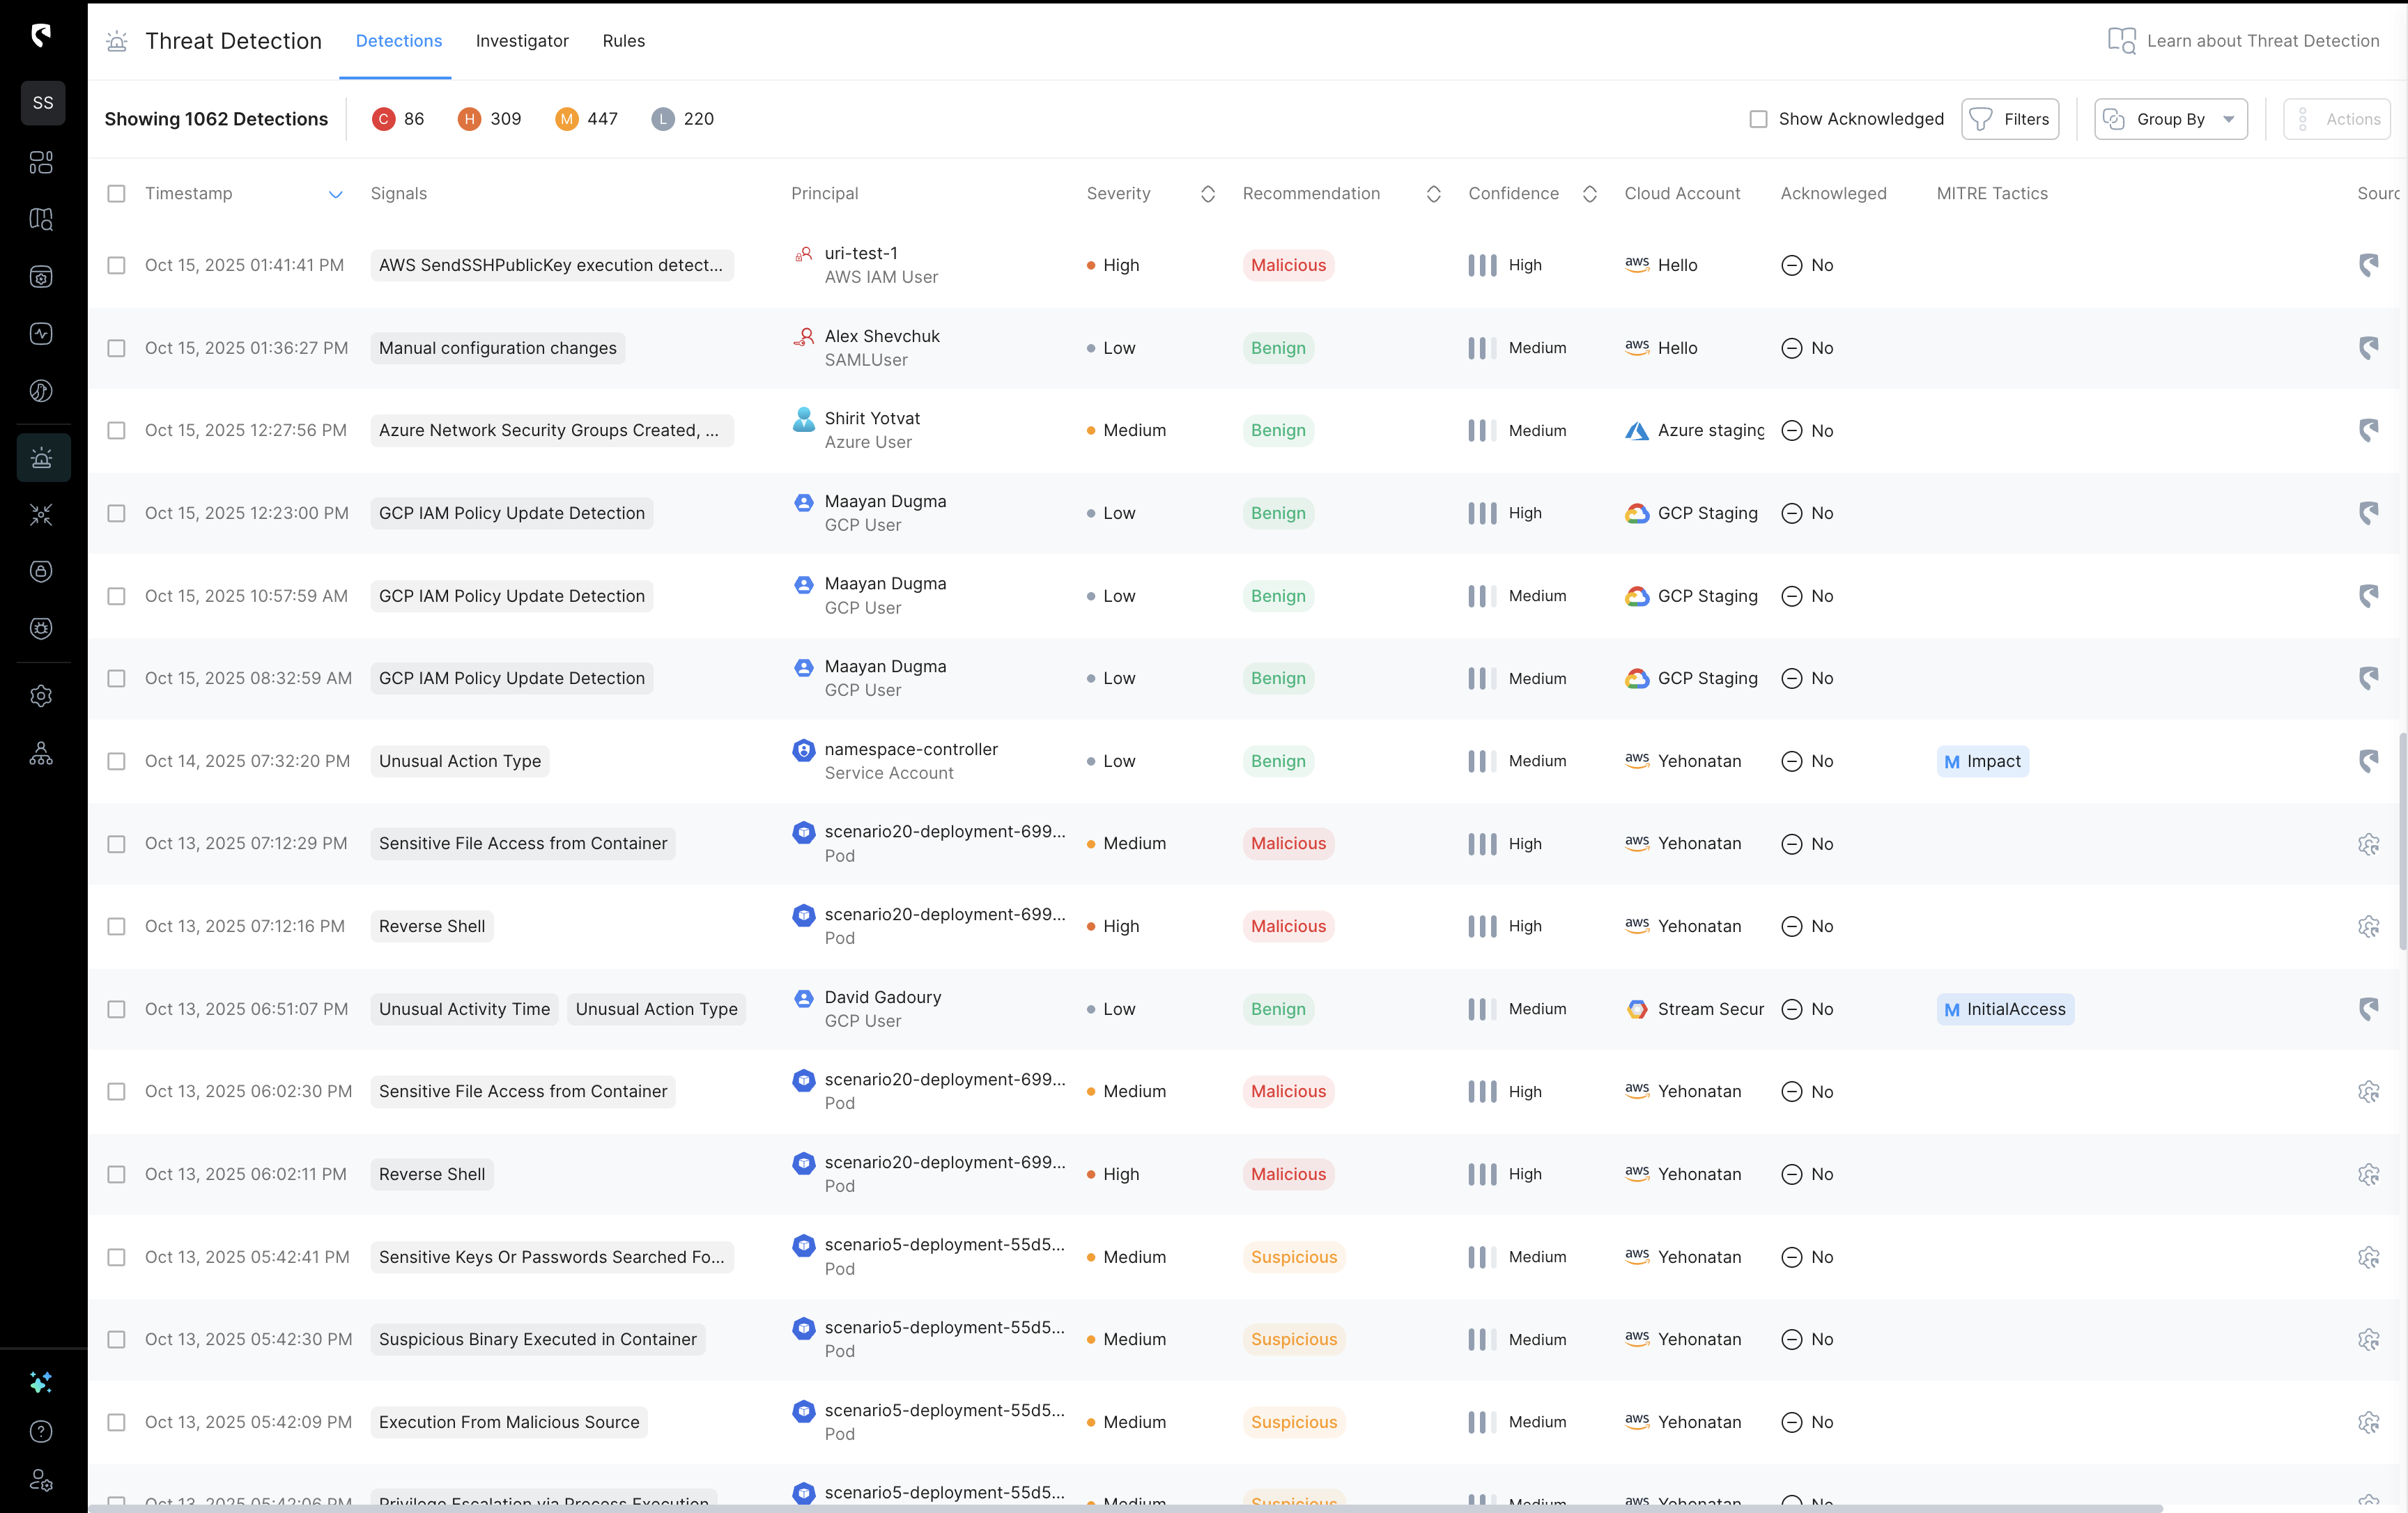Open the settings gear icon in sidebar
Screen dimensions: 2408x1513
tap(41, 696)
